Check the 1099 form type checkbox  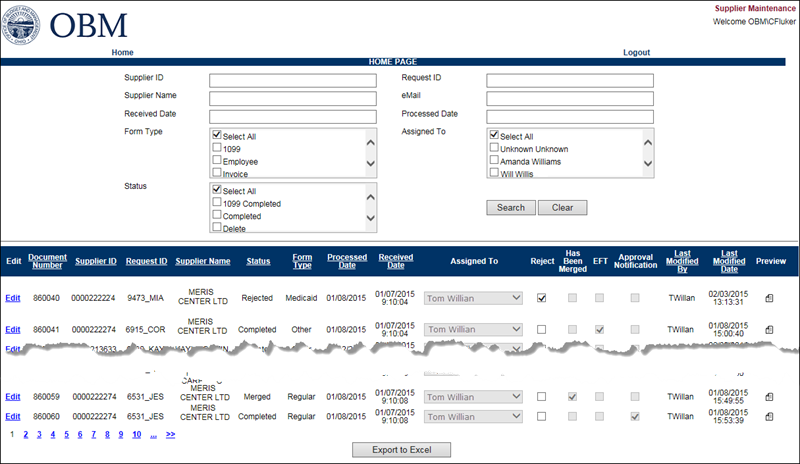click(x=217, y=149)
